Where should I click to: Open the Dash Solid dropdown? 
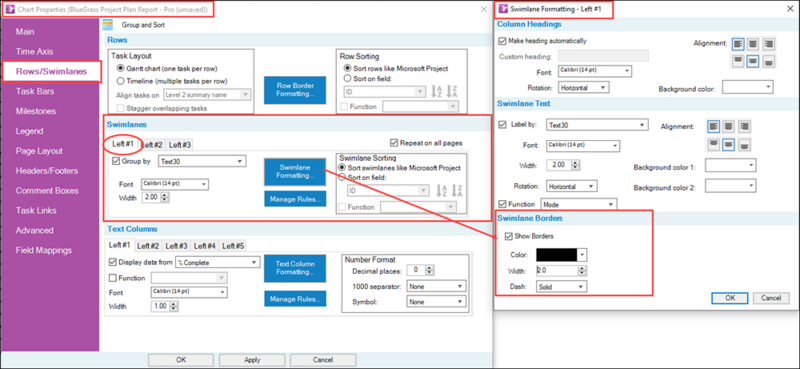coord(561,287)
